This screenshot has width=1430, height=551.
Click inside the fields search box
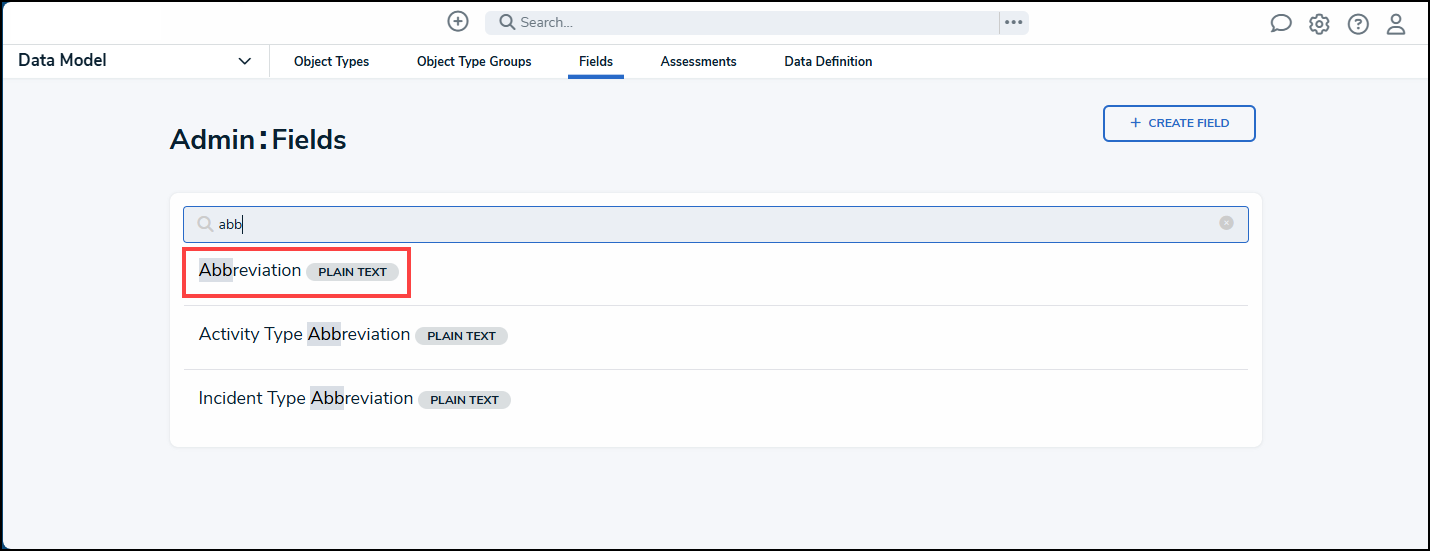tap(700, 224)
